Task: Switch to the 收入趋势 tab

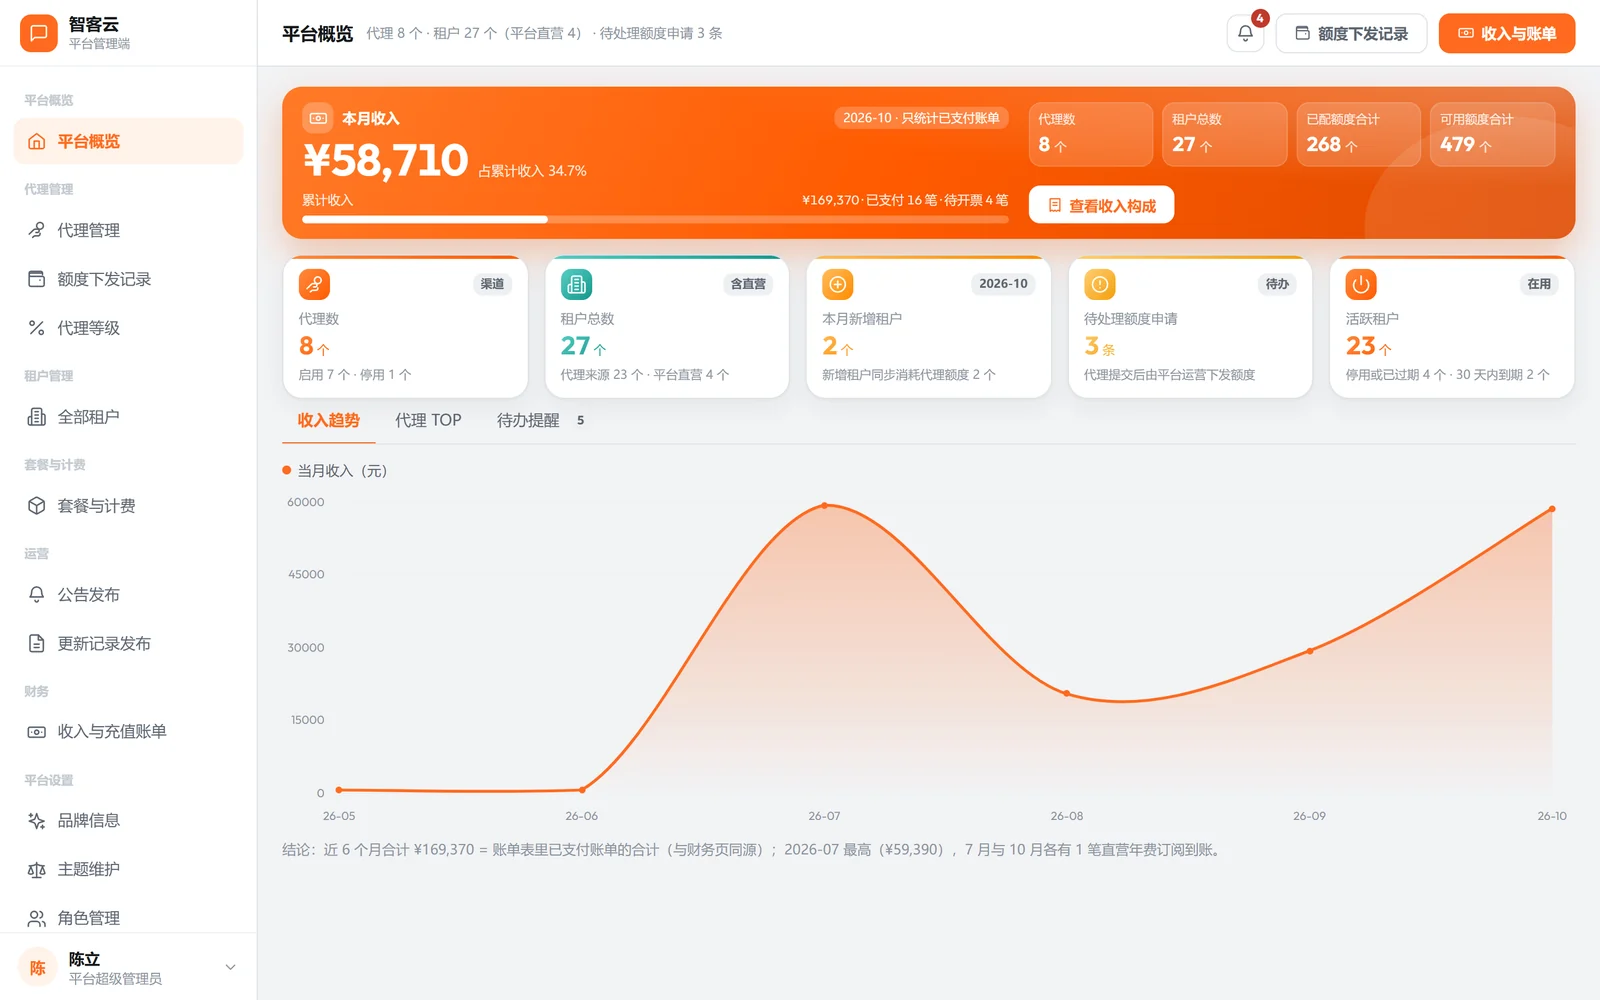Action: coord(328,421)
